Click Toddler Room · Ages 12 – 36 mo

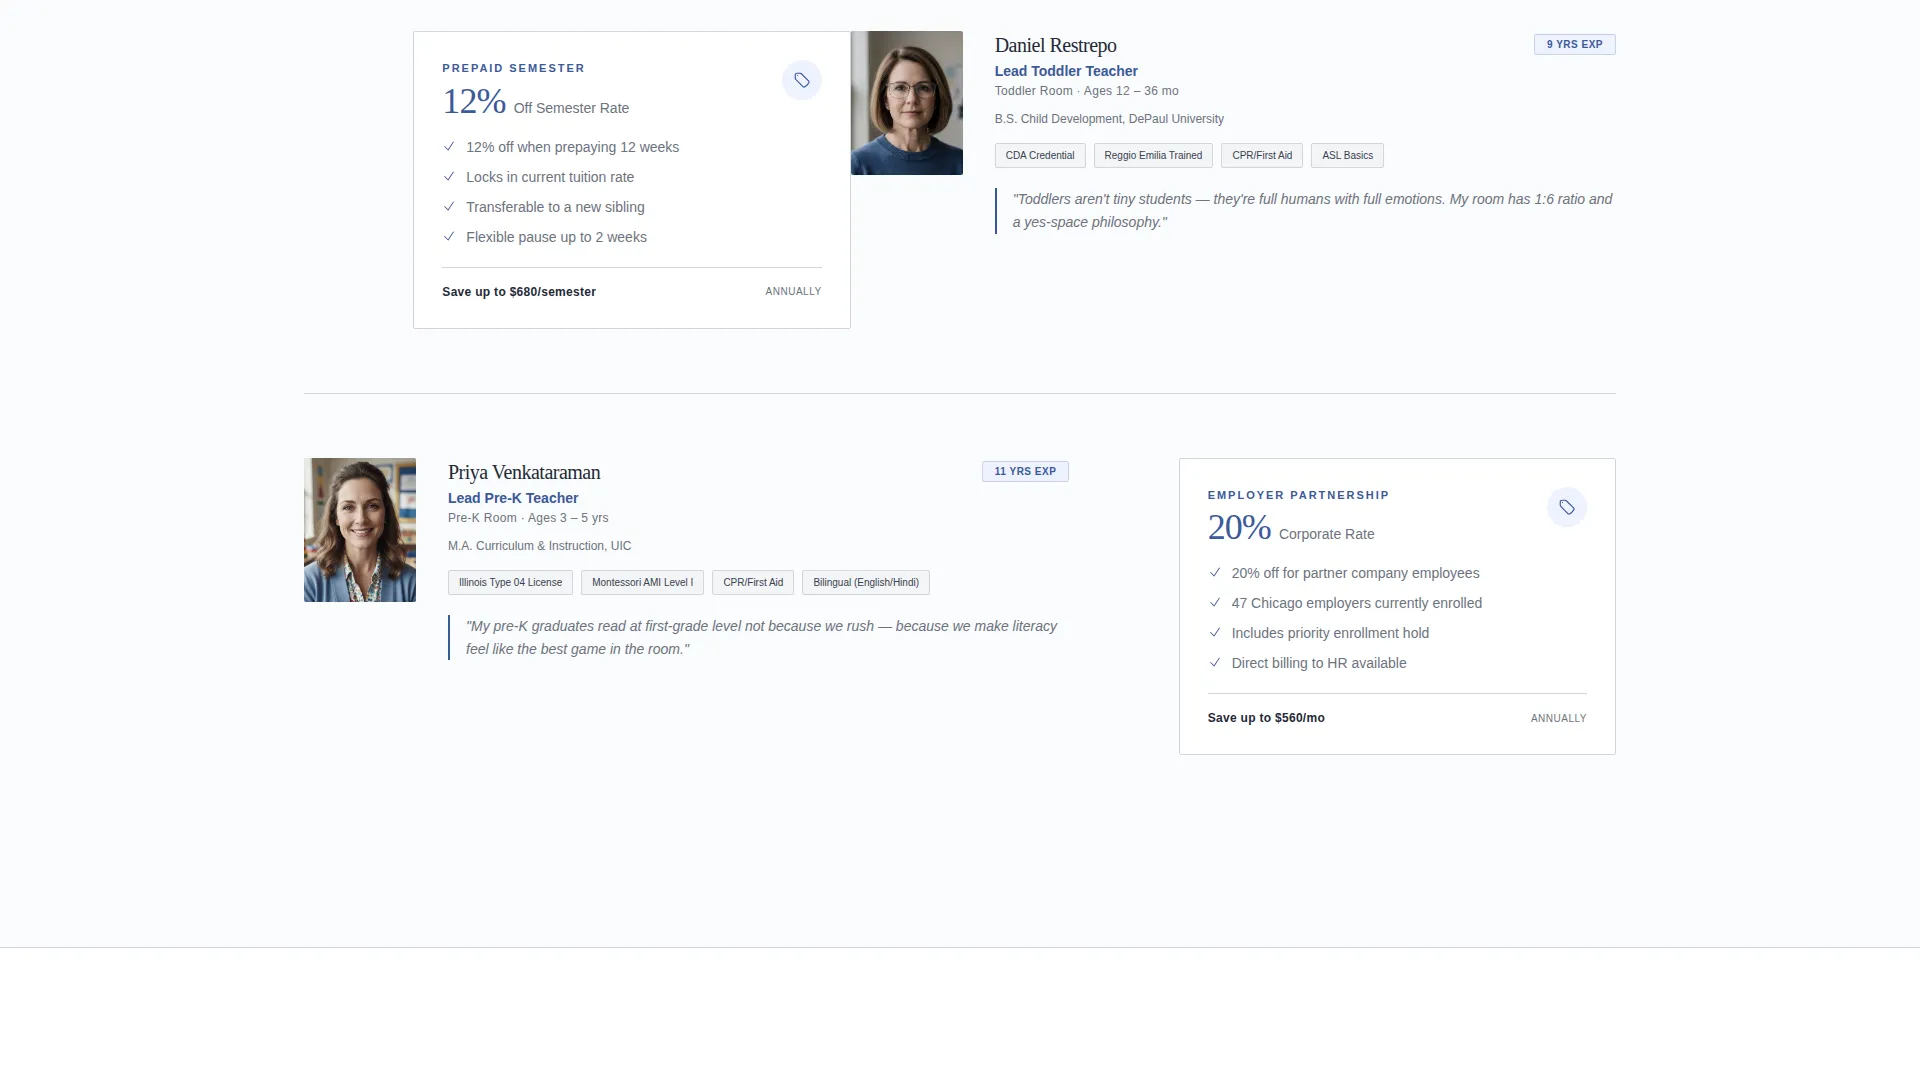[x=1086, y=91]
